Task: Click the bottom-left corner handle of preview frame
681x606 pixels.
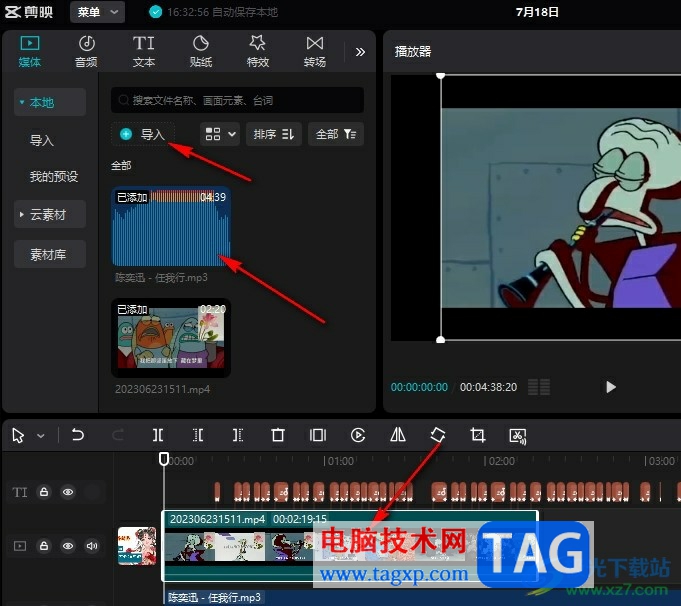Action: pyautogui.click(x=440, y=340)
